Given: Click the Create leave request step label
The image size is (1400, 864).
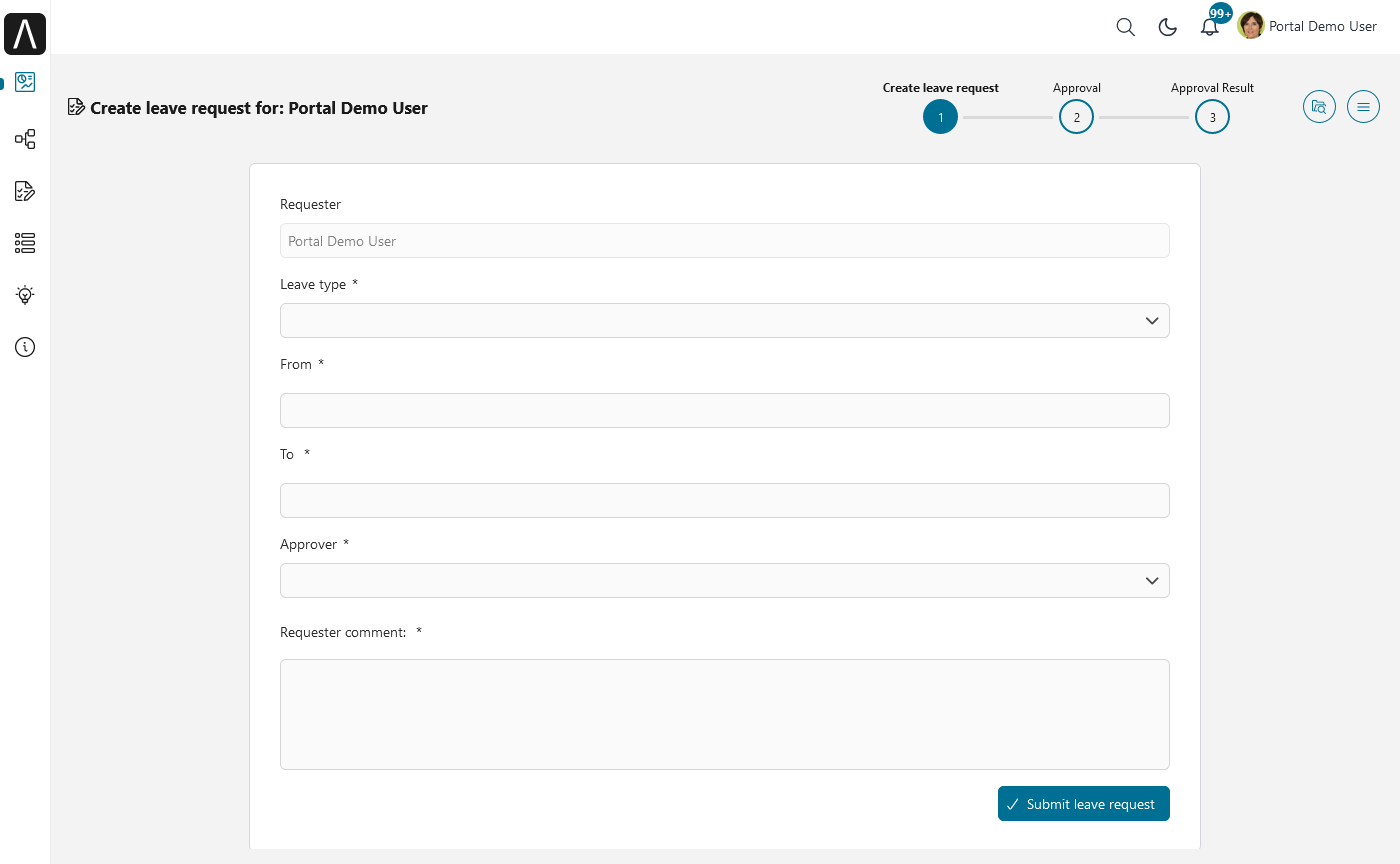Looking at the screenshot, I should (x=941, y=88).
